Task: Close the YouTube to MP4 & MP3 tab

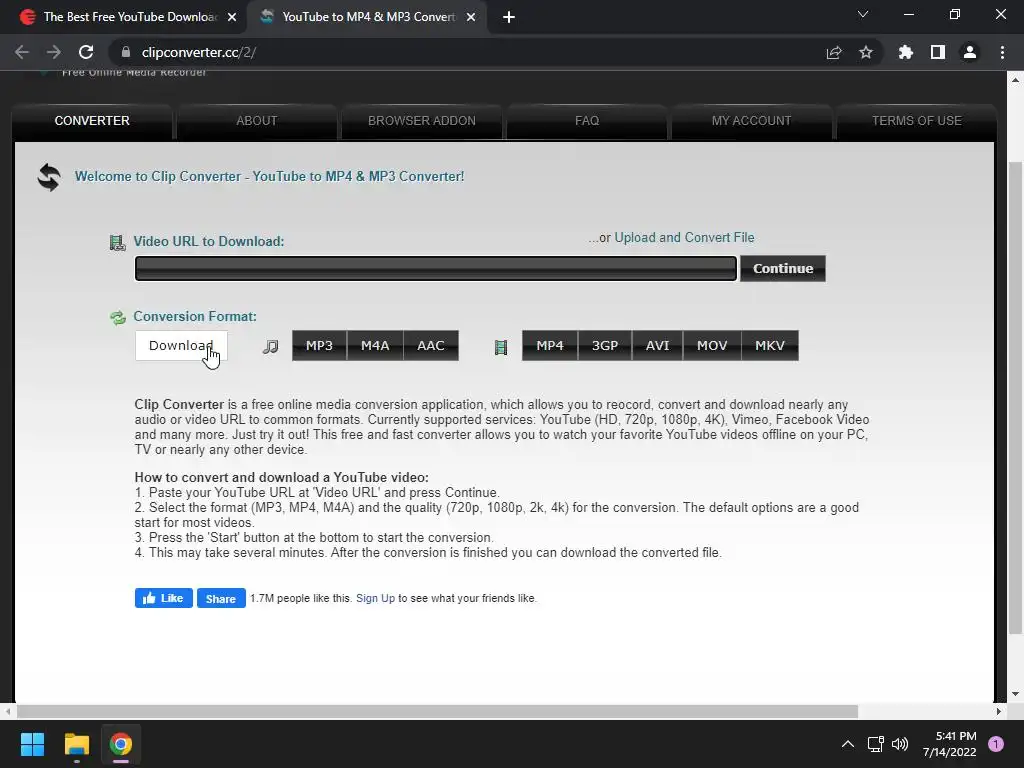Action: point(471,17)
